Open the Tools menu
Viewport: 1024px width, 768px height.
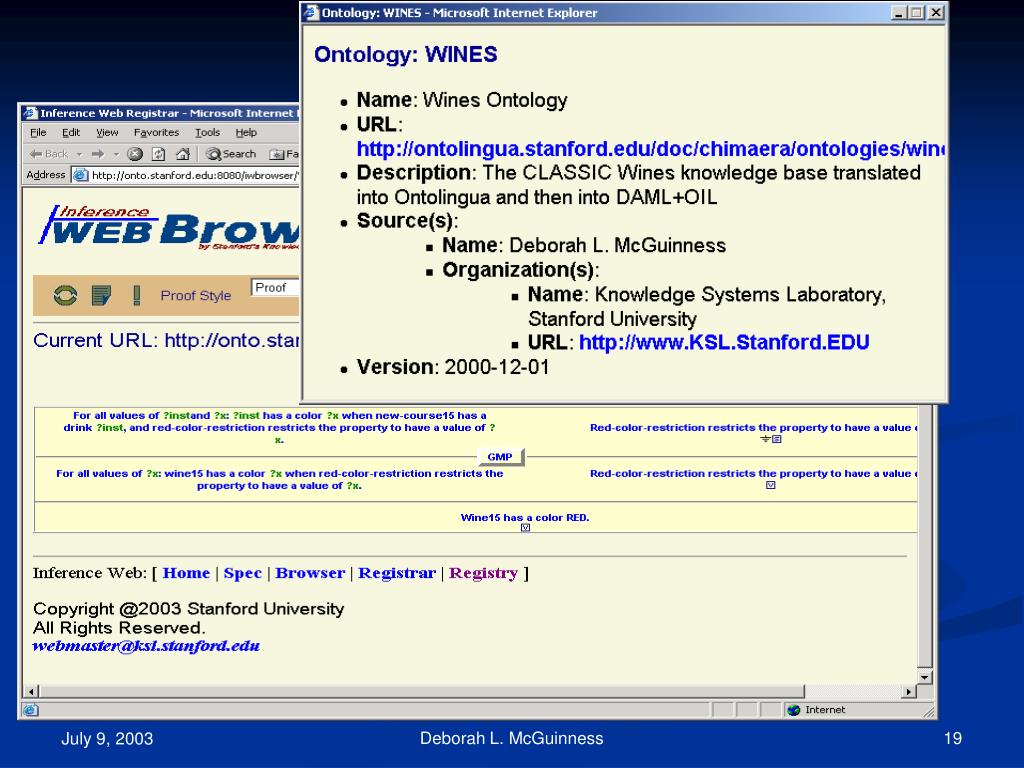[x=208, y=133]
